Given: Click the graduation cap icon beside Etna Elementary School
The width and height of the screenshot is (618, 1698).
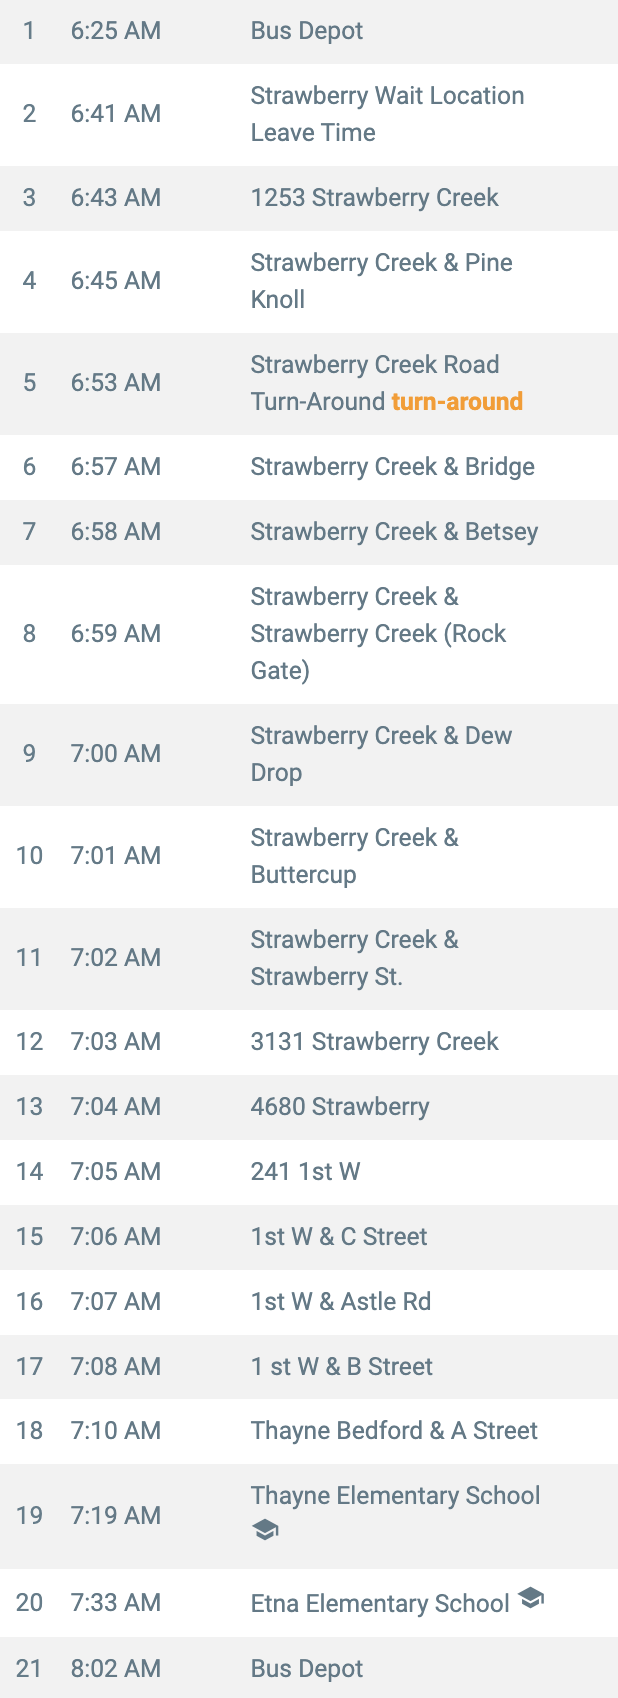Looking at the screenshot, I should [x=531, y=1598].
